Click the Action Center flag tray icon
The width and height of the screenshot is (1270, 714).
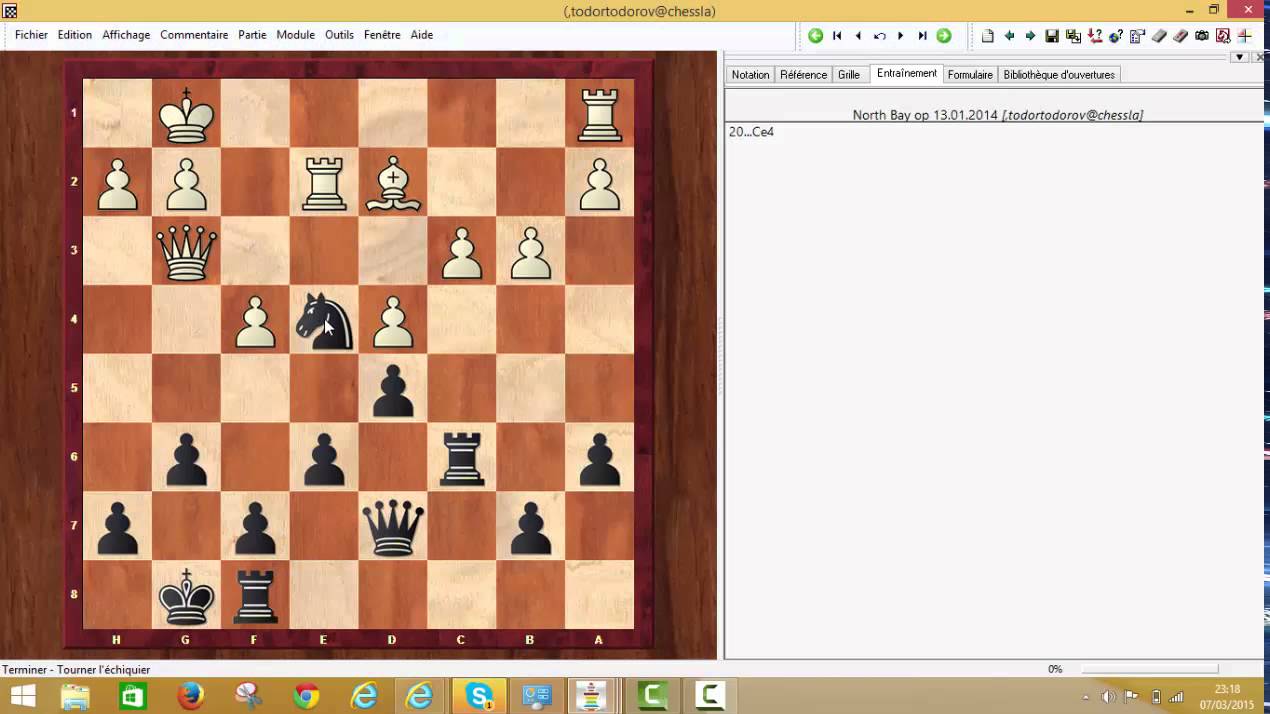coord(1132,697)
